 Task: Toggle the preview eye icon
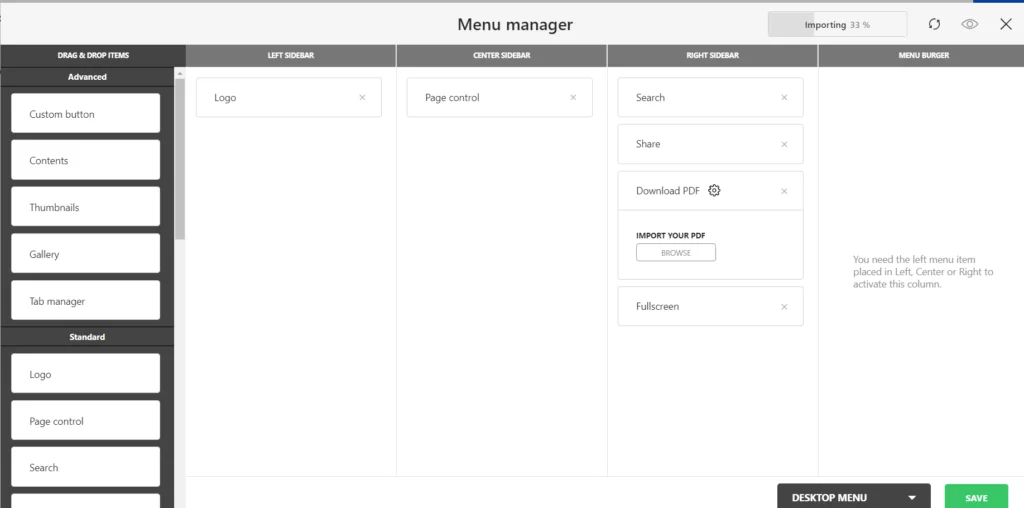coord(970,24)
